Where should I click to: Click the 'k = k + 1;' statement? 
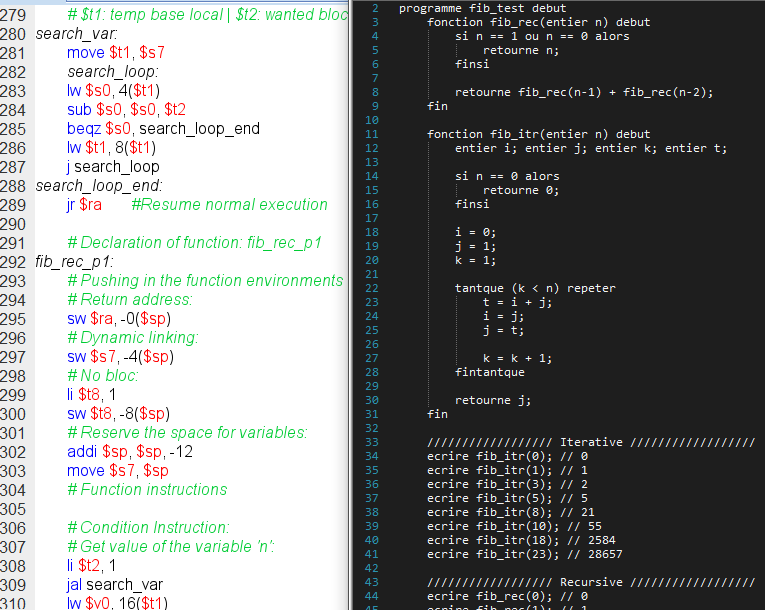coord(517,359)
